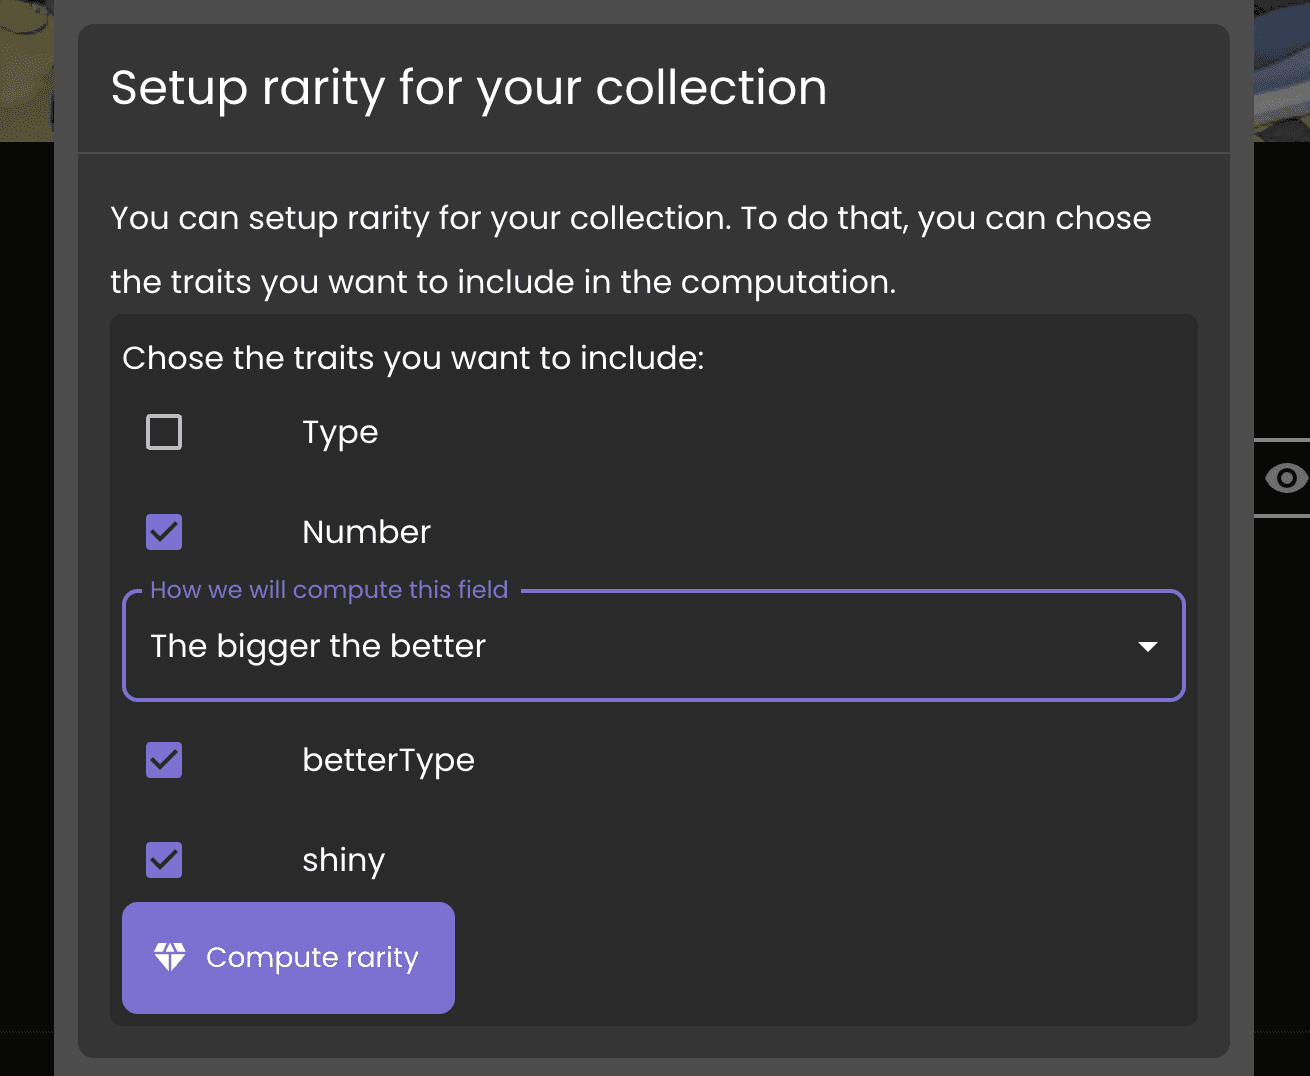
Task: Uncheck the Number trait checkbox
Action: tap(164, 532)
